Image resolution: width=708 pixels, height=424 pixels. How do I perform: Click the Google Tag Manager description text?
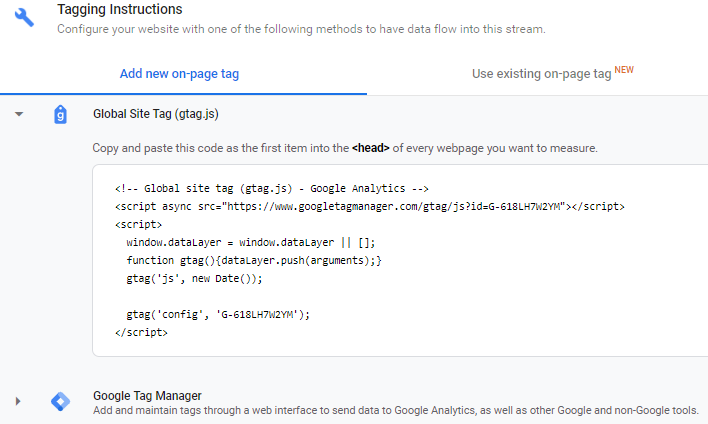point(396,410)
